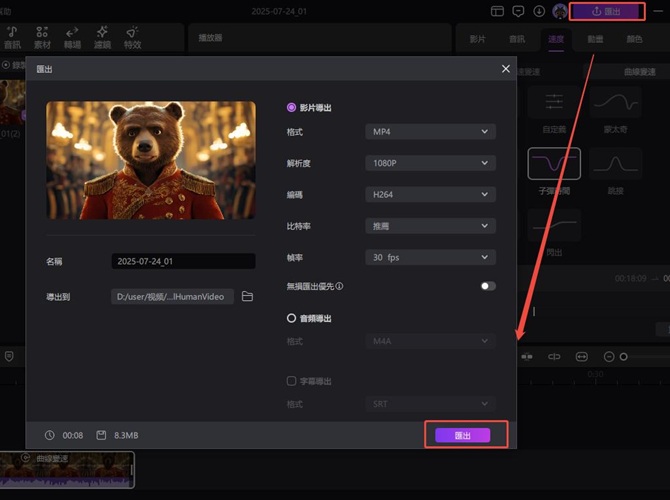This screenshot has width=670, height=500.
Task: Click the 名稱 field with 2025-07-24_01
Action: click(x=183, y=261)
